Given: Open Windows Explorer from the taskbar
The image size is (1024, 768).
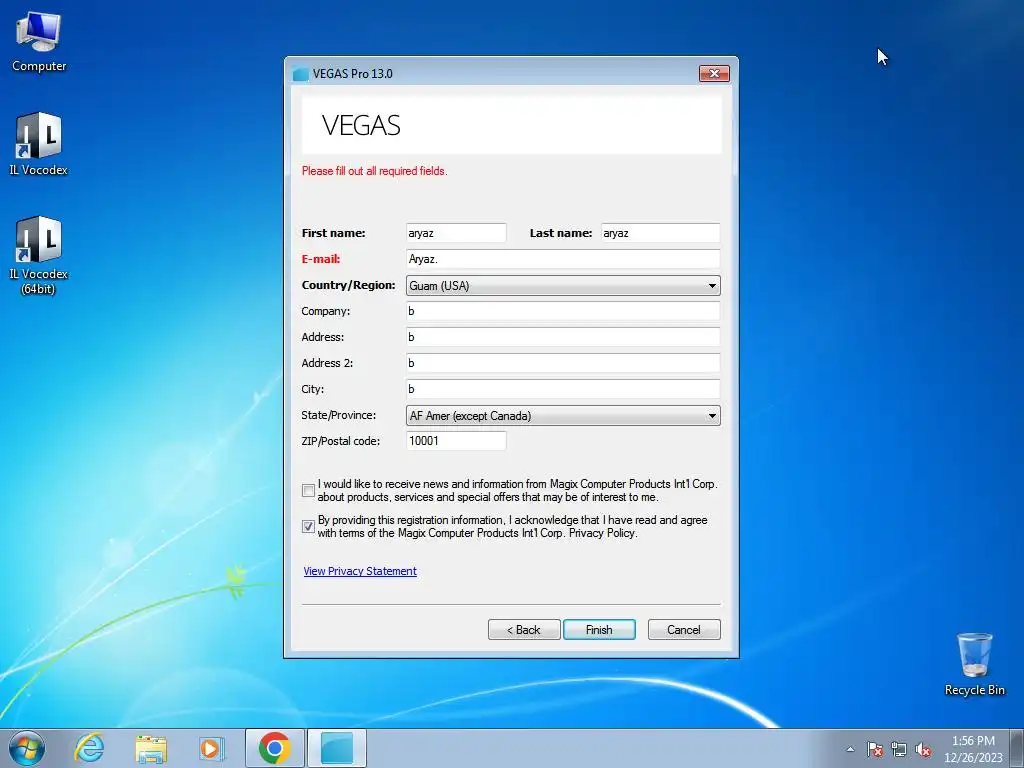Looking at the screenshot, I should pos(151,748).
